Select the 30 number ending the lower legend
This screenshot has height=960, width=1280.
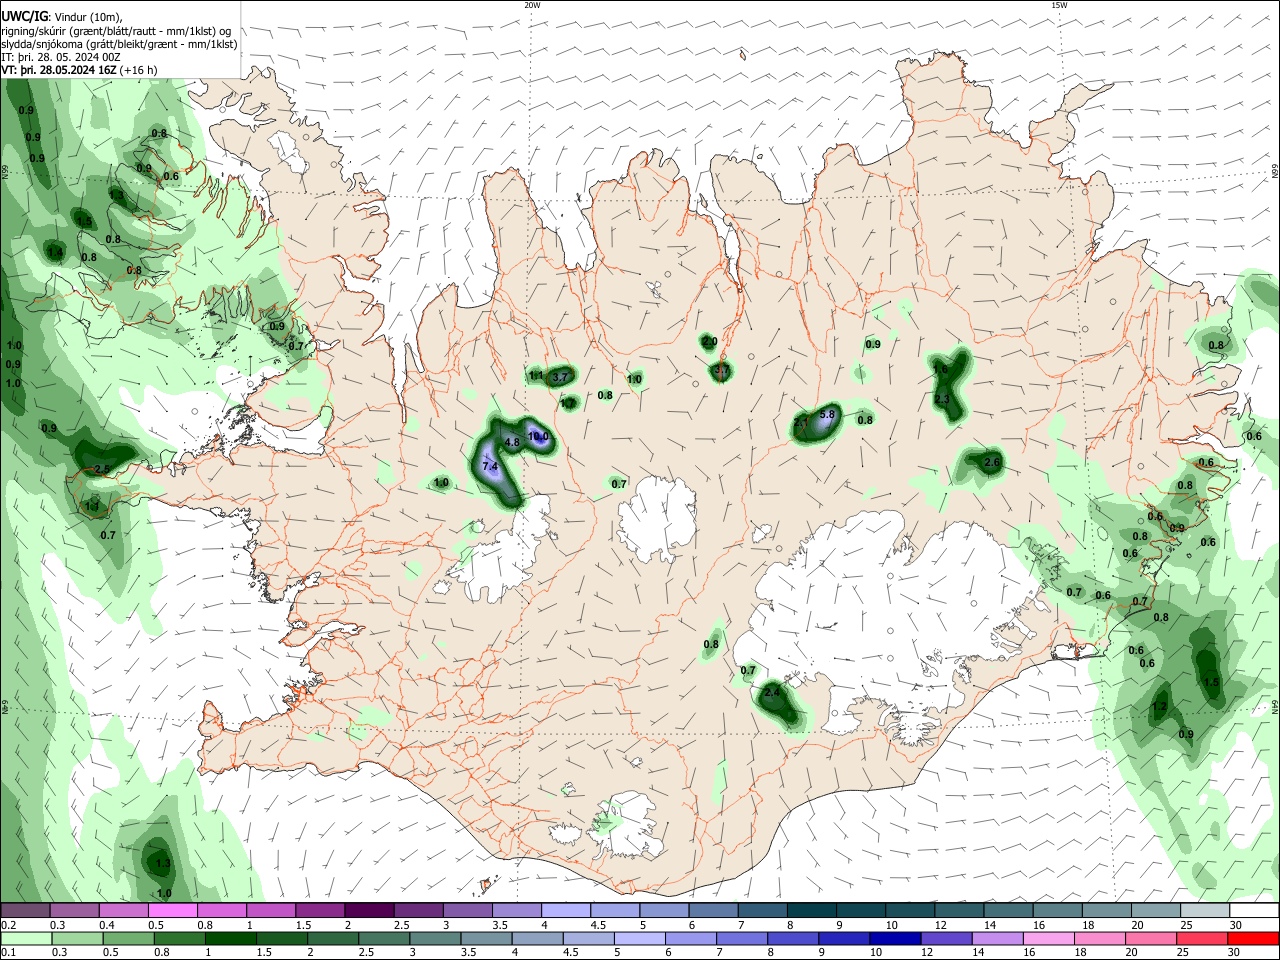pos(1234,954)
